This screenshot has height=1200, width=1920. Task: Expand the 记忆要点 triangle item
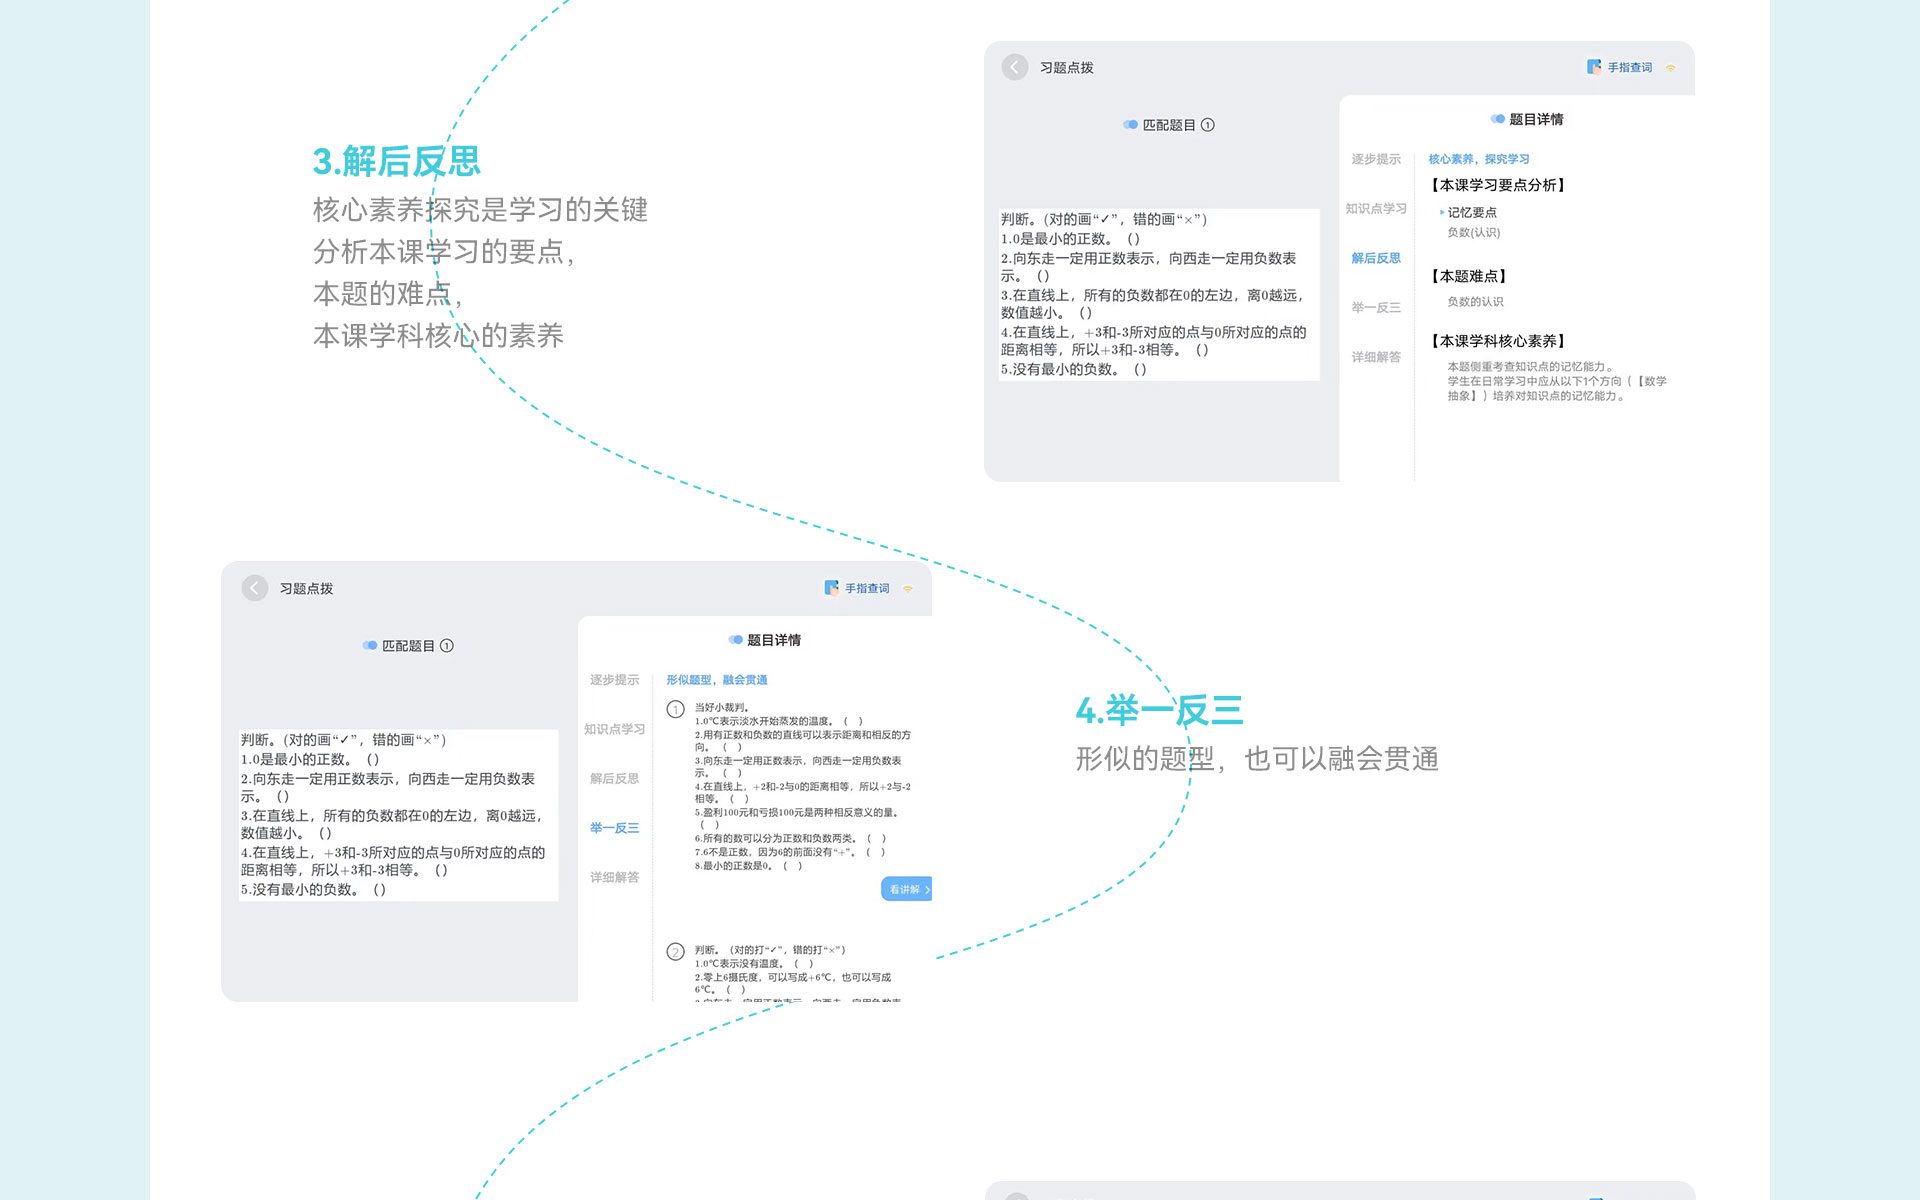[1441, 213]
